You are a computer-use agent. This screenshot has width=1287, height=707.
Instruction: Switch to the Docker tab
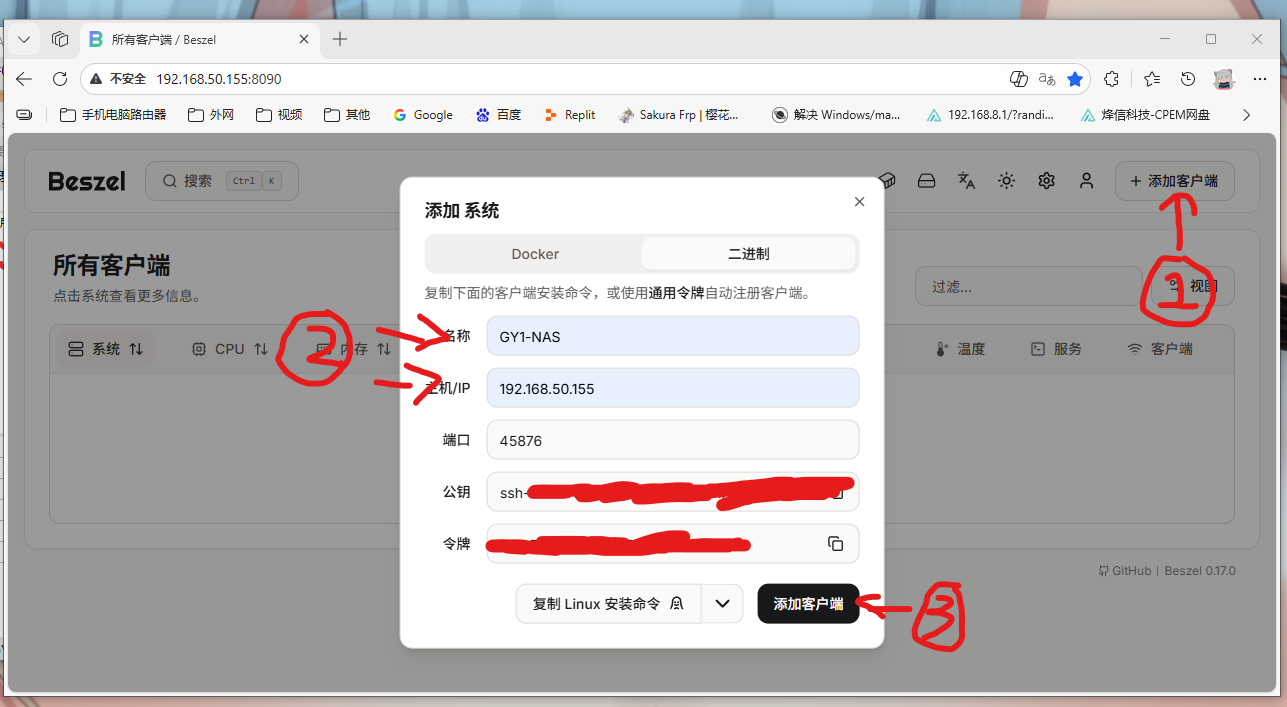(535, 254)
